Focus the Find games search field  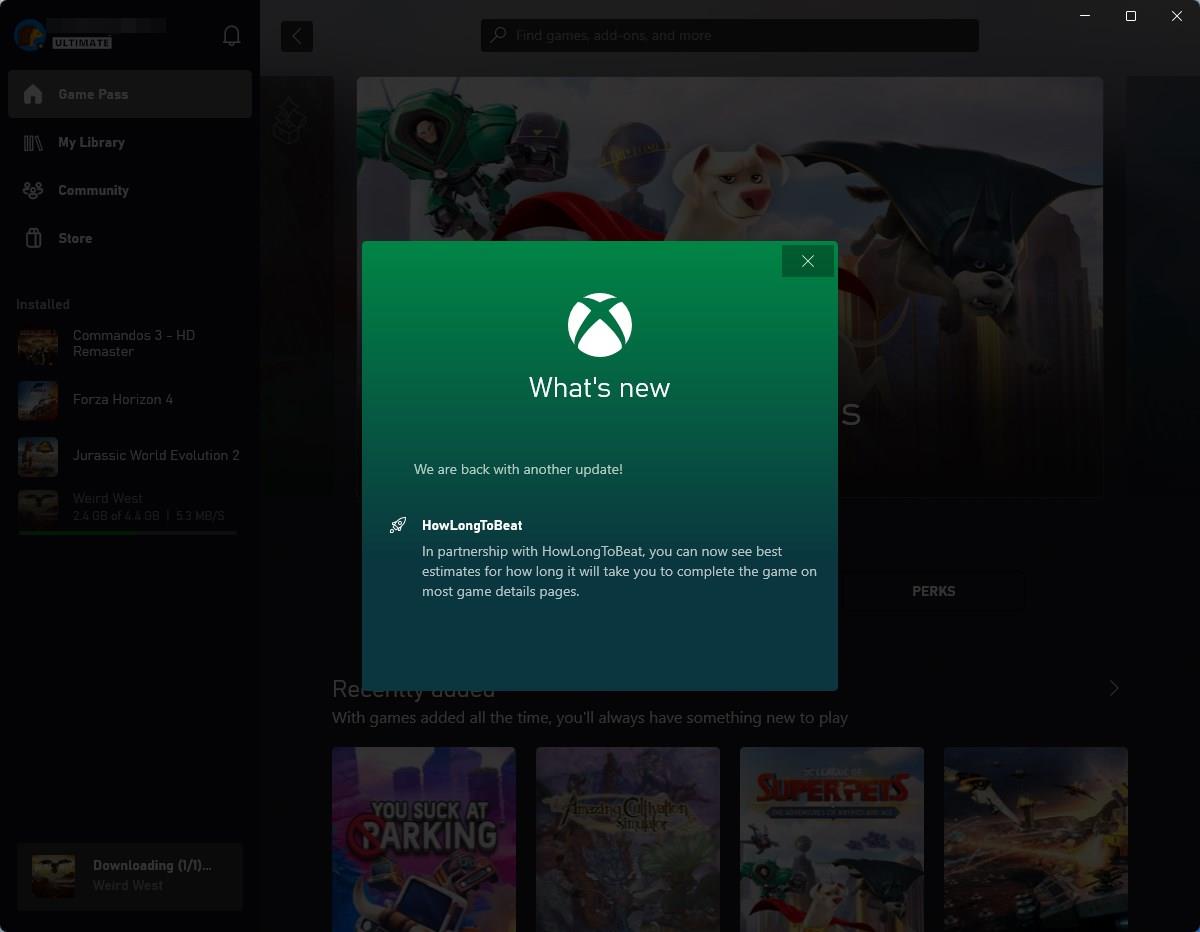[x=730, y=35]
